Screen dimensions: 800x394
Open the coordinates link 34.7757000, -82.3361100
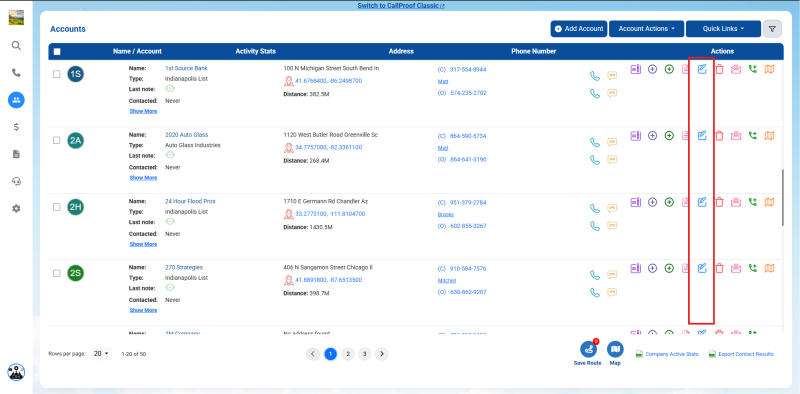click(x=329, y=147)
